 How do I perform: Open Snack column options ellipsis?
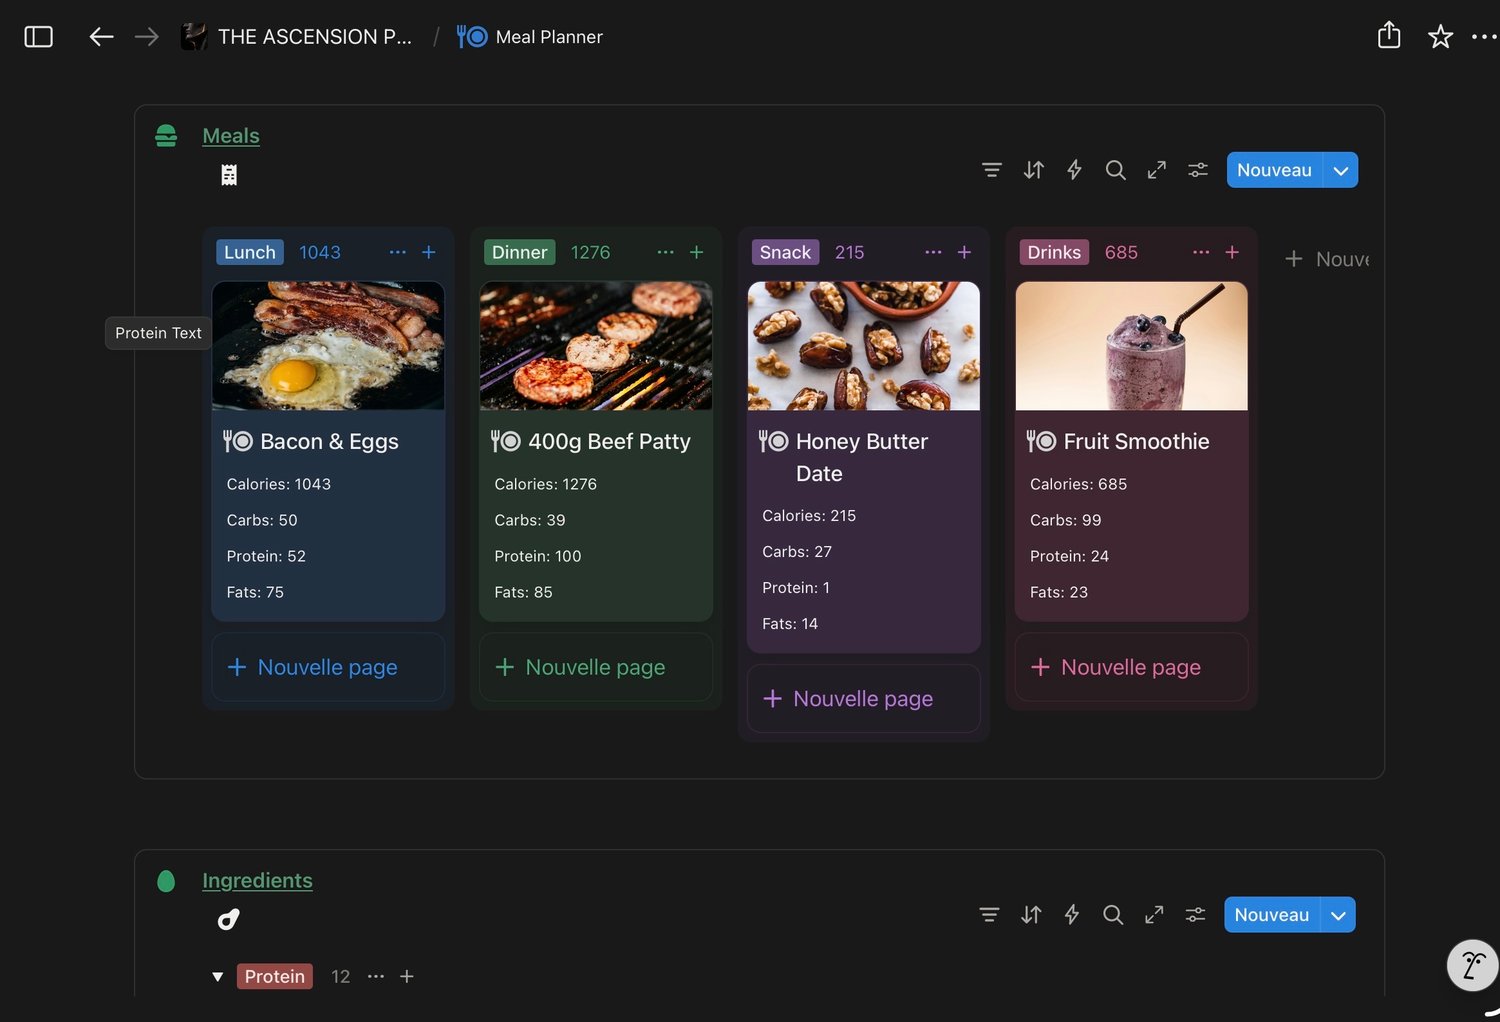tap(934, 252)
